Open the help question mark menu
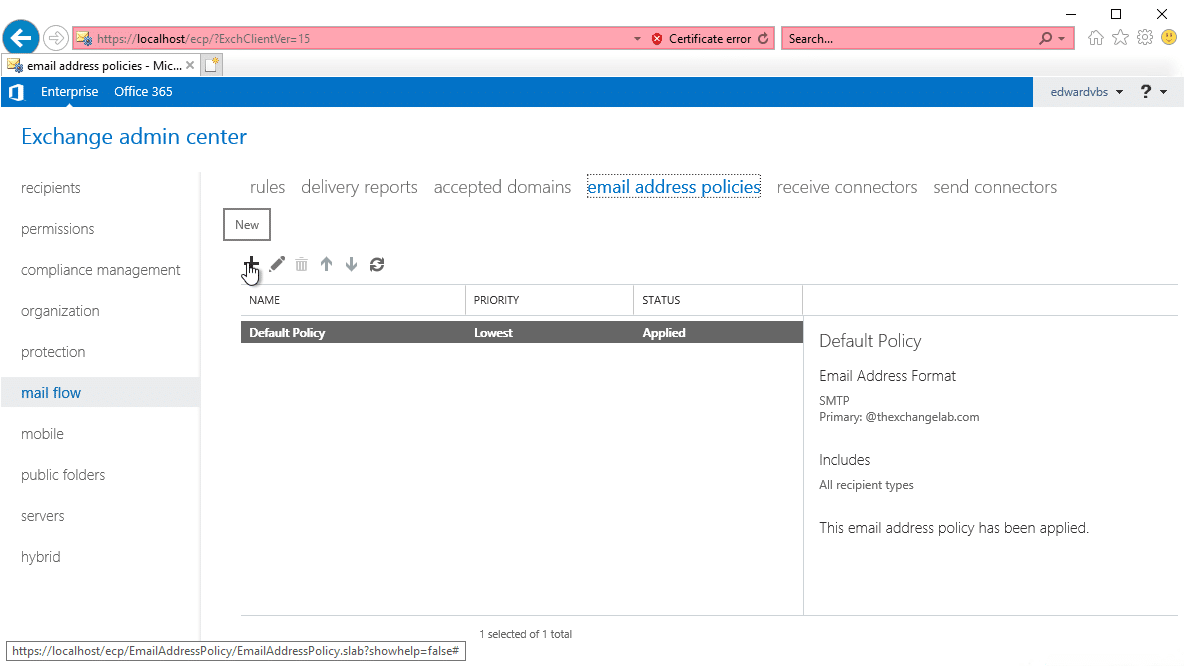Viewport: 1184px width, 666px height. pyautogui.click(x=1146, y=91)
